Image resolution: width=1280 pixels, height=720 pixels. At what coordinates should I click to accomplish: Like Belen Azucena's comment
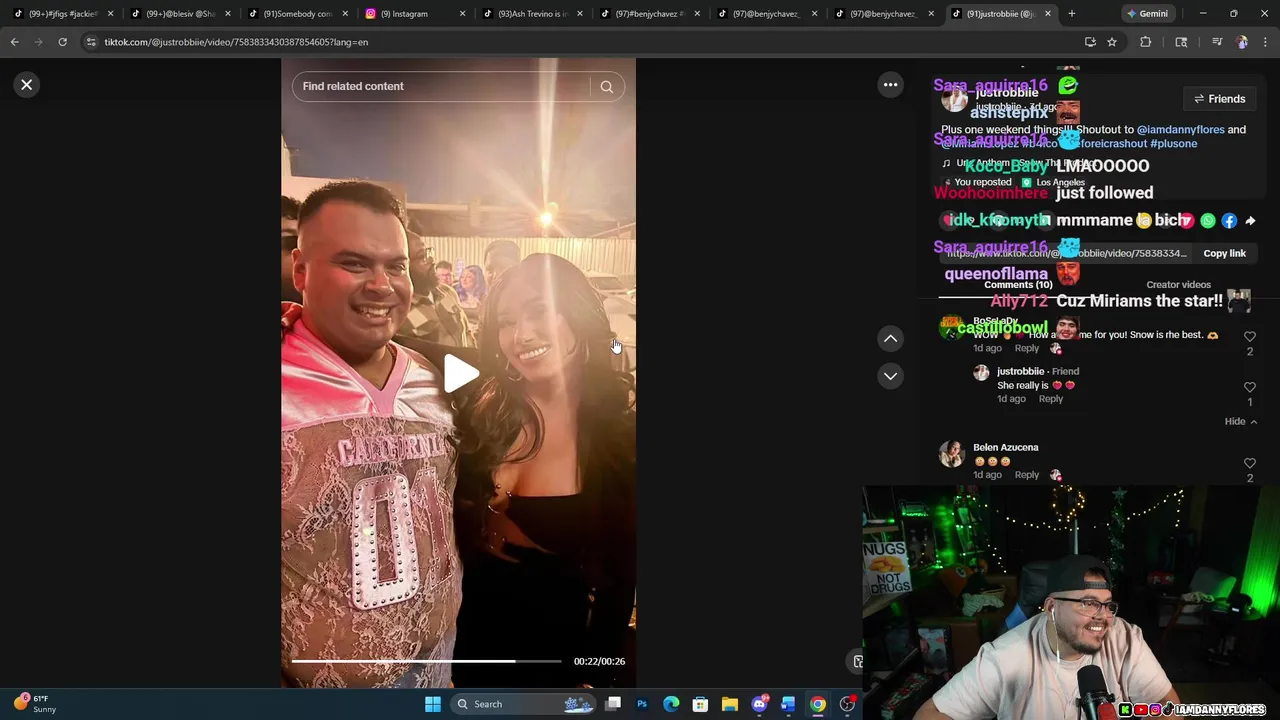[x=1250, y=464]
